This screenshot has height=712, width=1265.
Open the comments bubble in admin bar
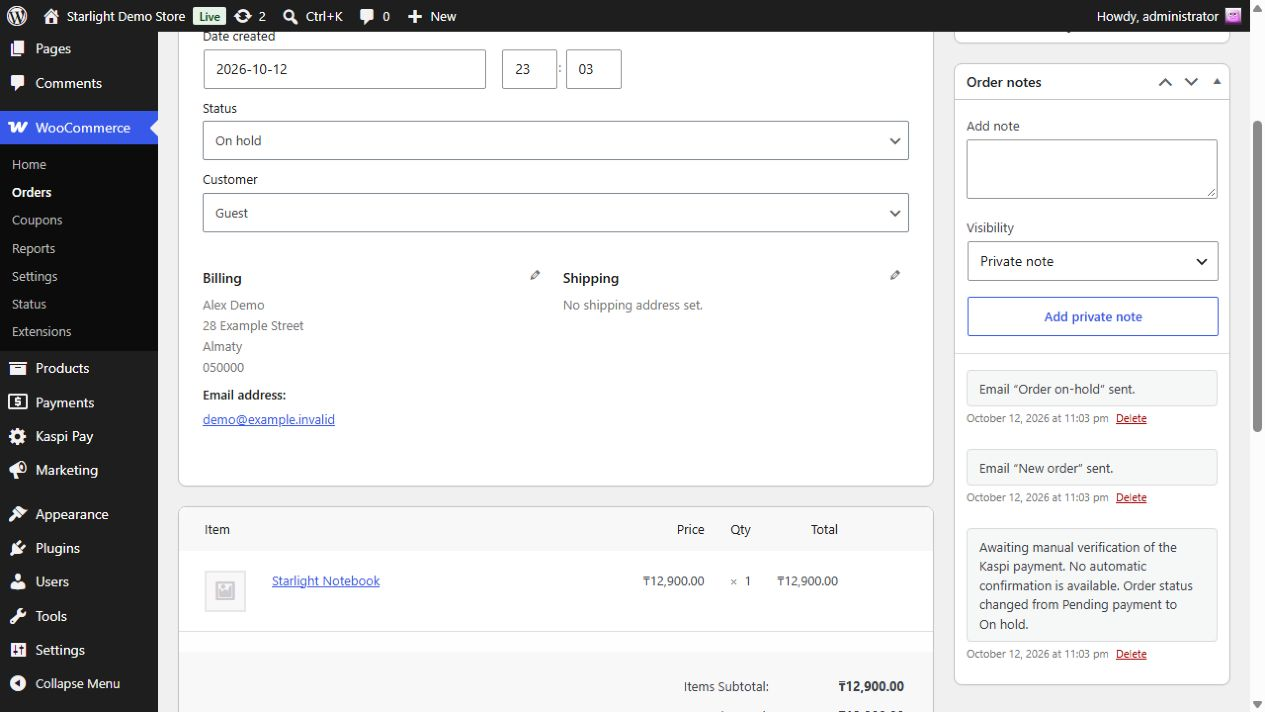[x=367, y=16]
